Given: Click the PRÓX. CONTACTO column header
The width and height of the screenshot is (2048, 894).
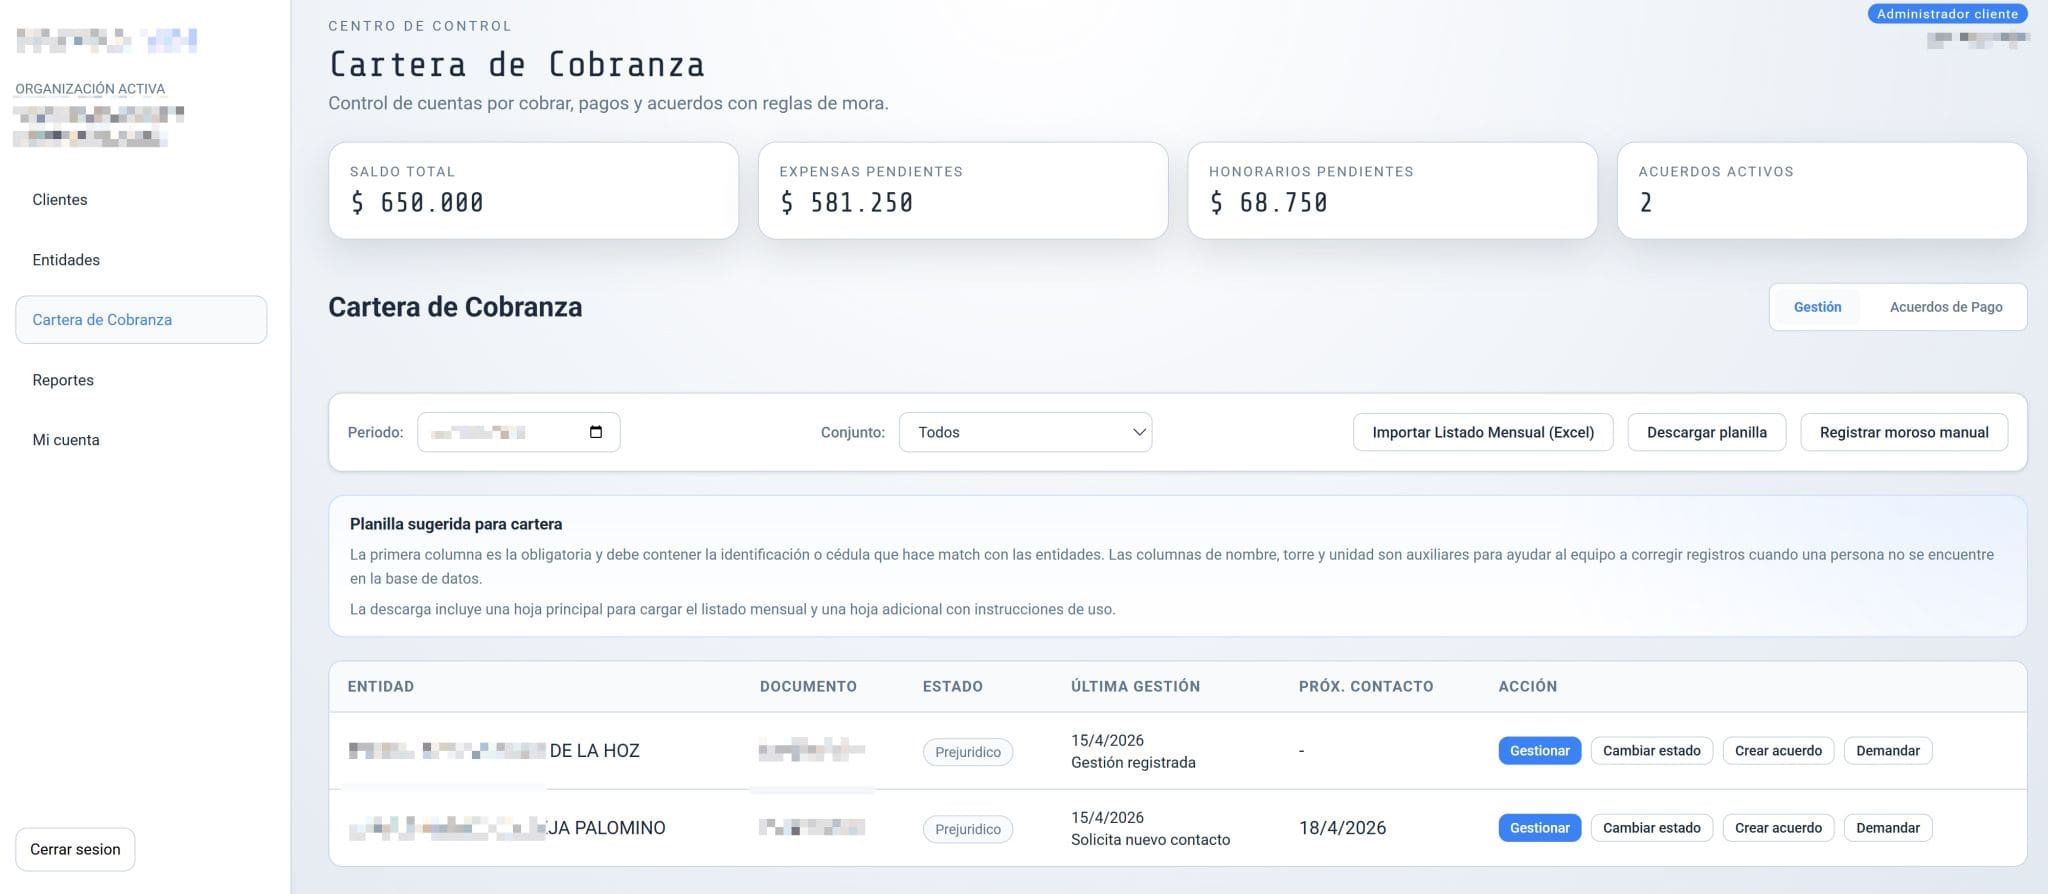Looking at the screenshot, I should pos(1365,687).
